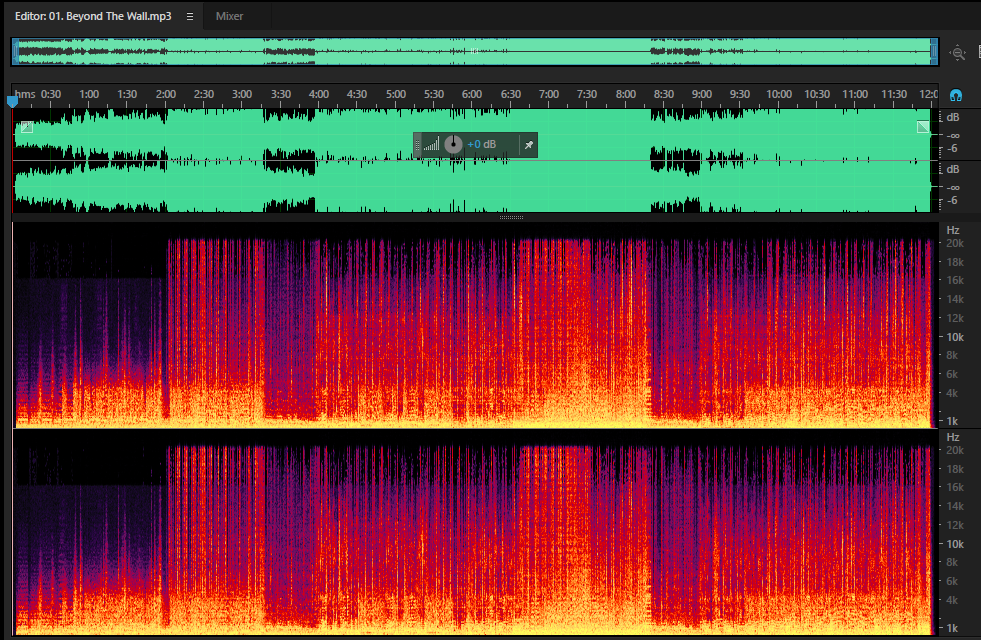Click the +0 dB gain value field
The width and height of the screenshot is (981, 640).
point(482,145)
